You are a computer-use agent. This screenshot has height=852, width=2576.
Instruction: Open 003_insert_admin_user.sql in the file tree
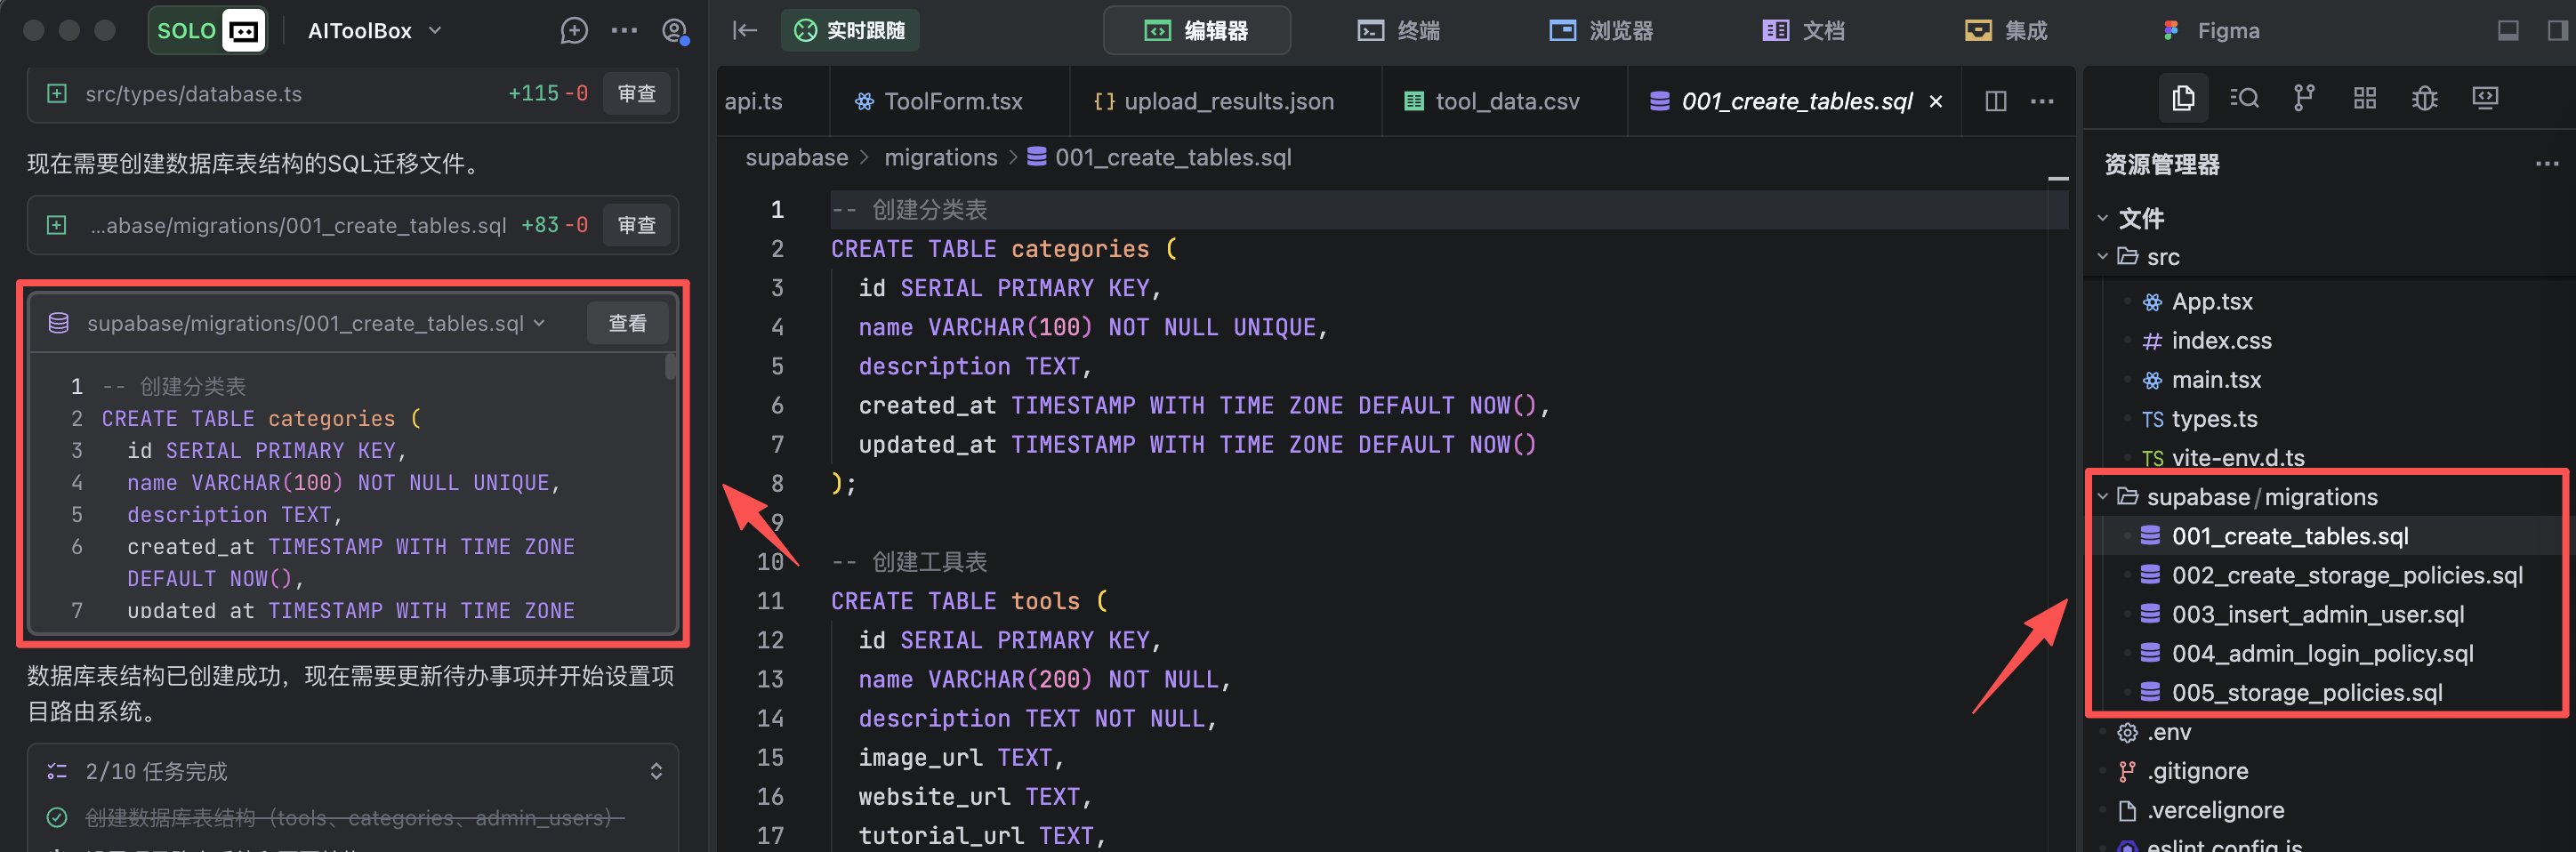pyautogui.click(x=2317, y=614)
